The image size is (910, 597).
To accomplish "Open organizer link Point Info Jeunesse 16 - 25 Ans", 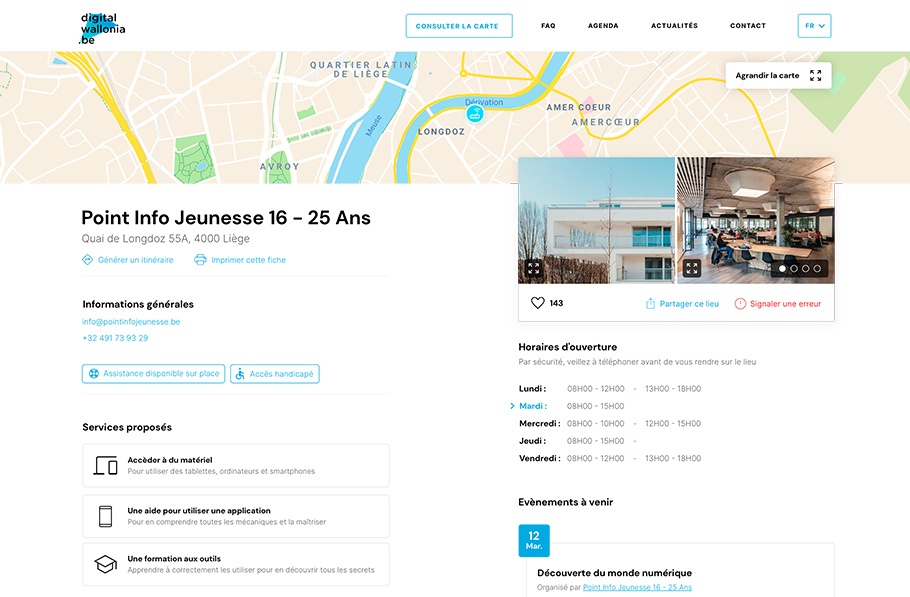I will click(637, 587).
